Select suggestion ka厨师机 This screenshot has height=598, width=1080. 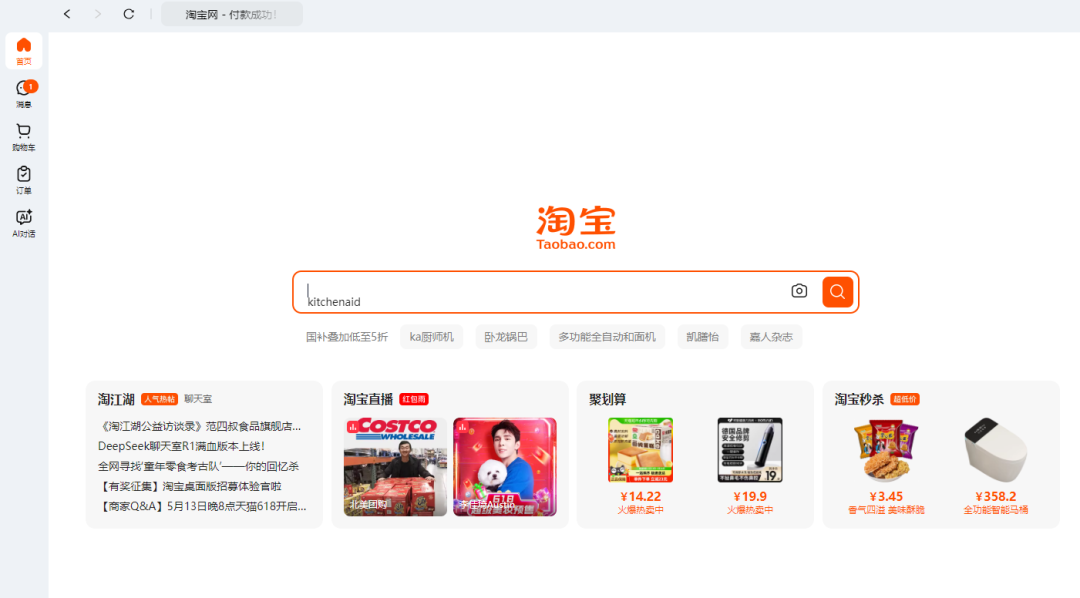(x=432, y=337)
